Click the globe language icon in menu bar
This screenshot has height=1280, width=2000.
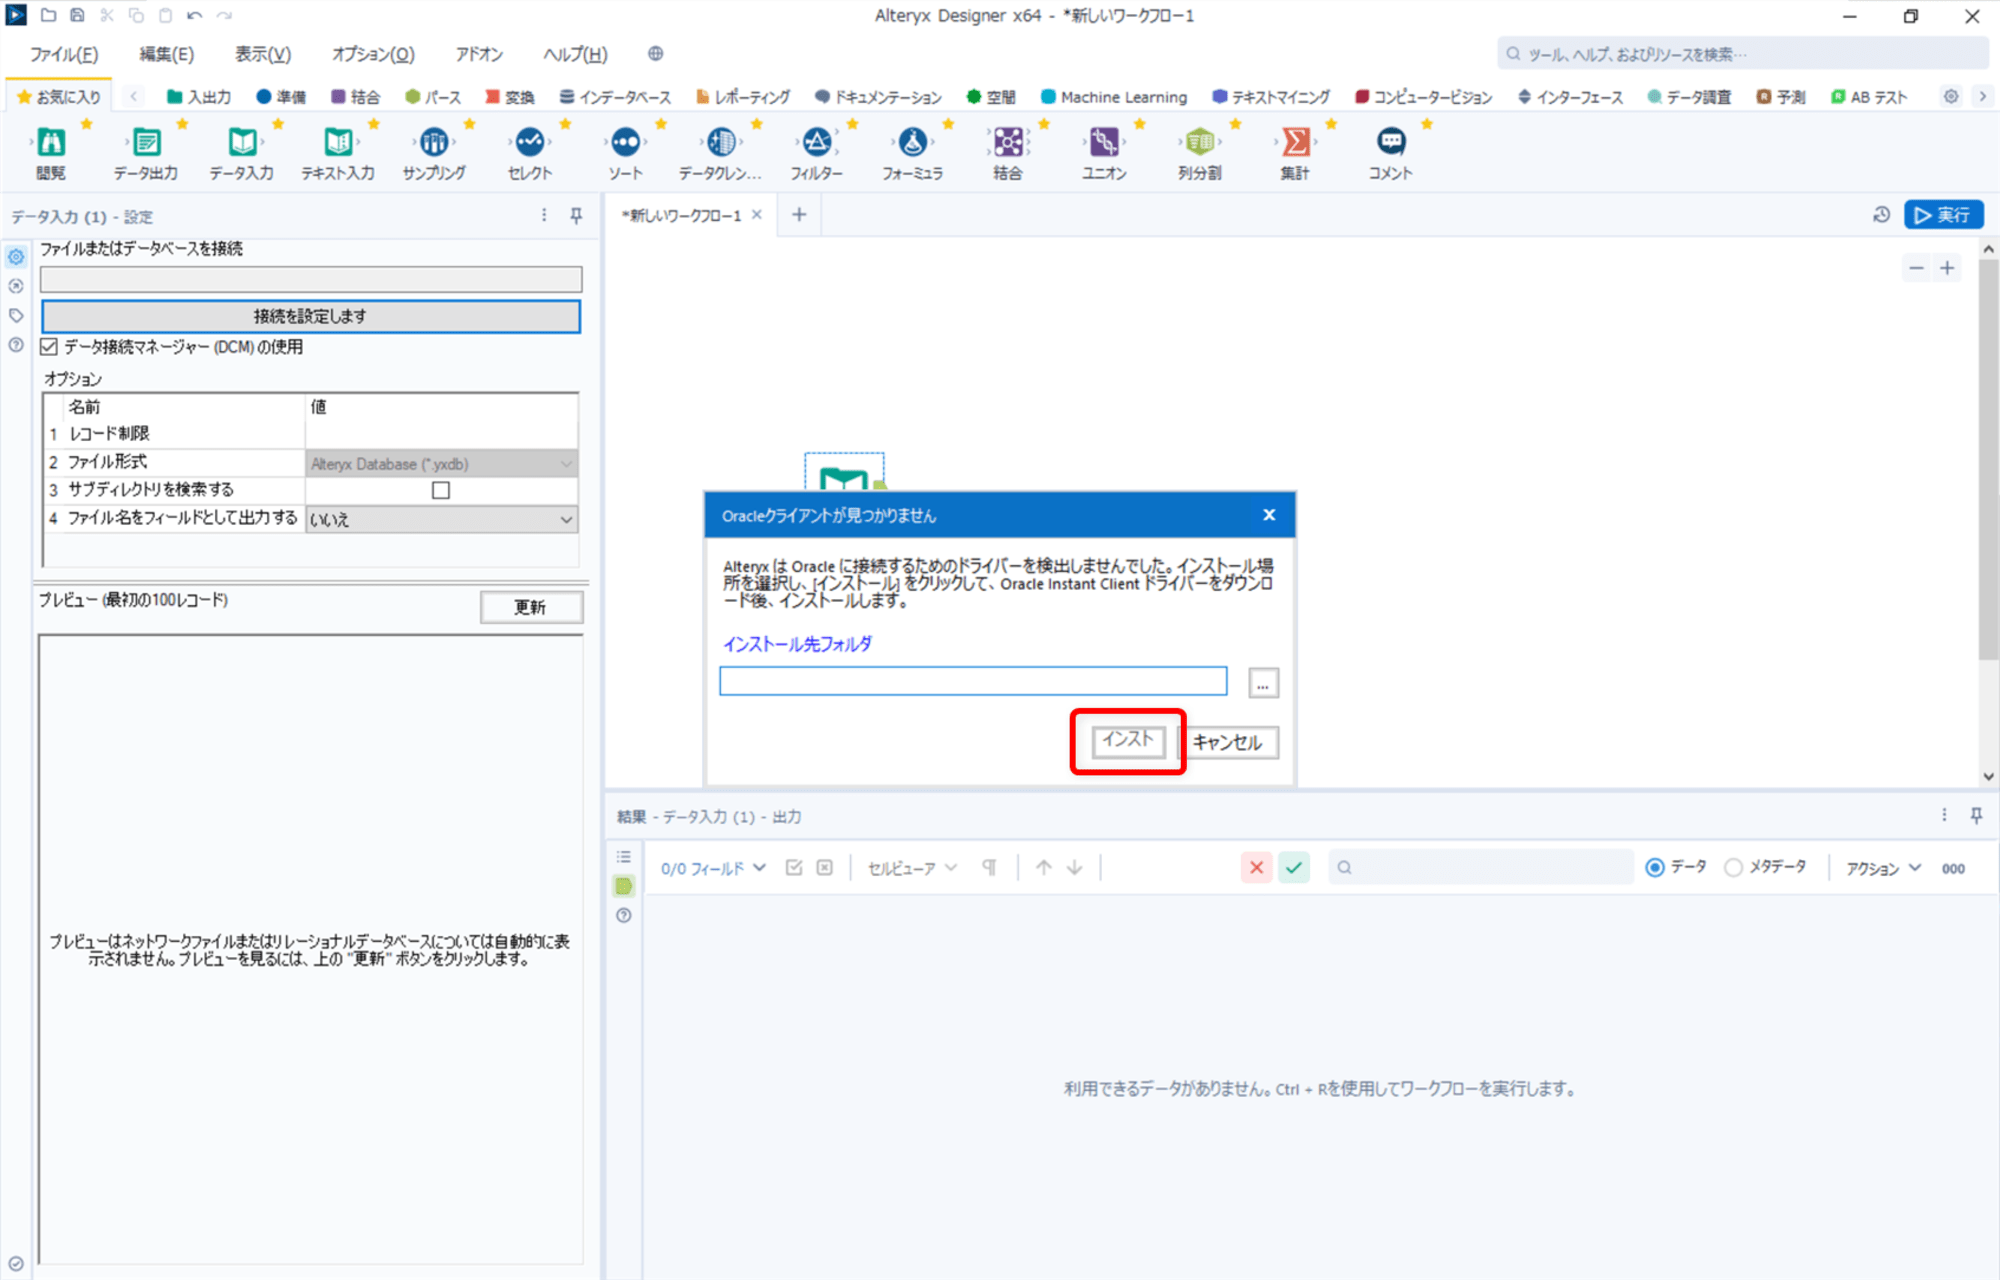pos(655,54)
